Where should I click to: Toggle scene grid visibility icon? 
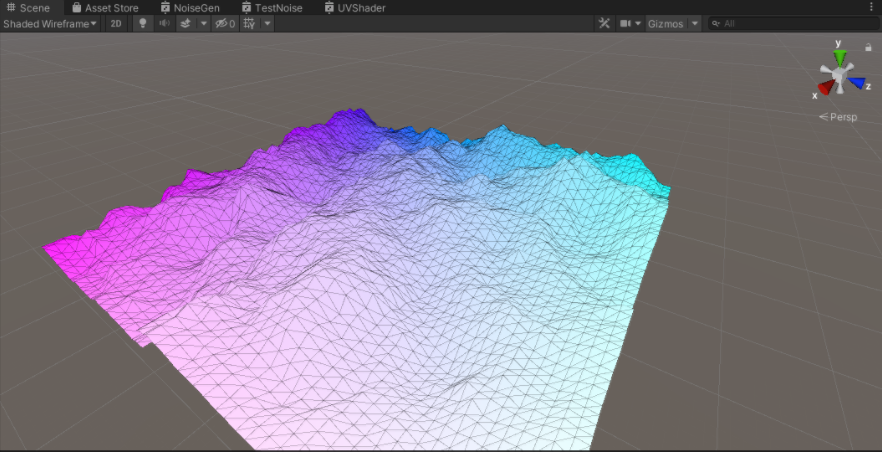[x=249, y=23]
